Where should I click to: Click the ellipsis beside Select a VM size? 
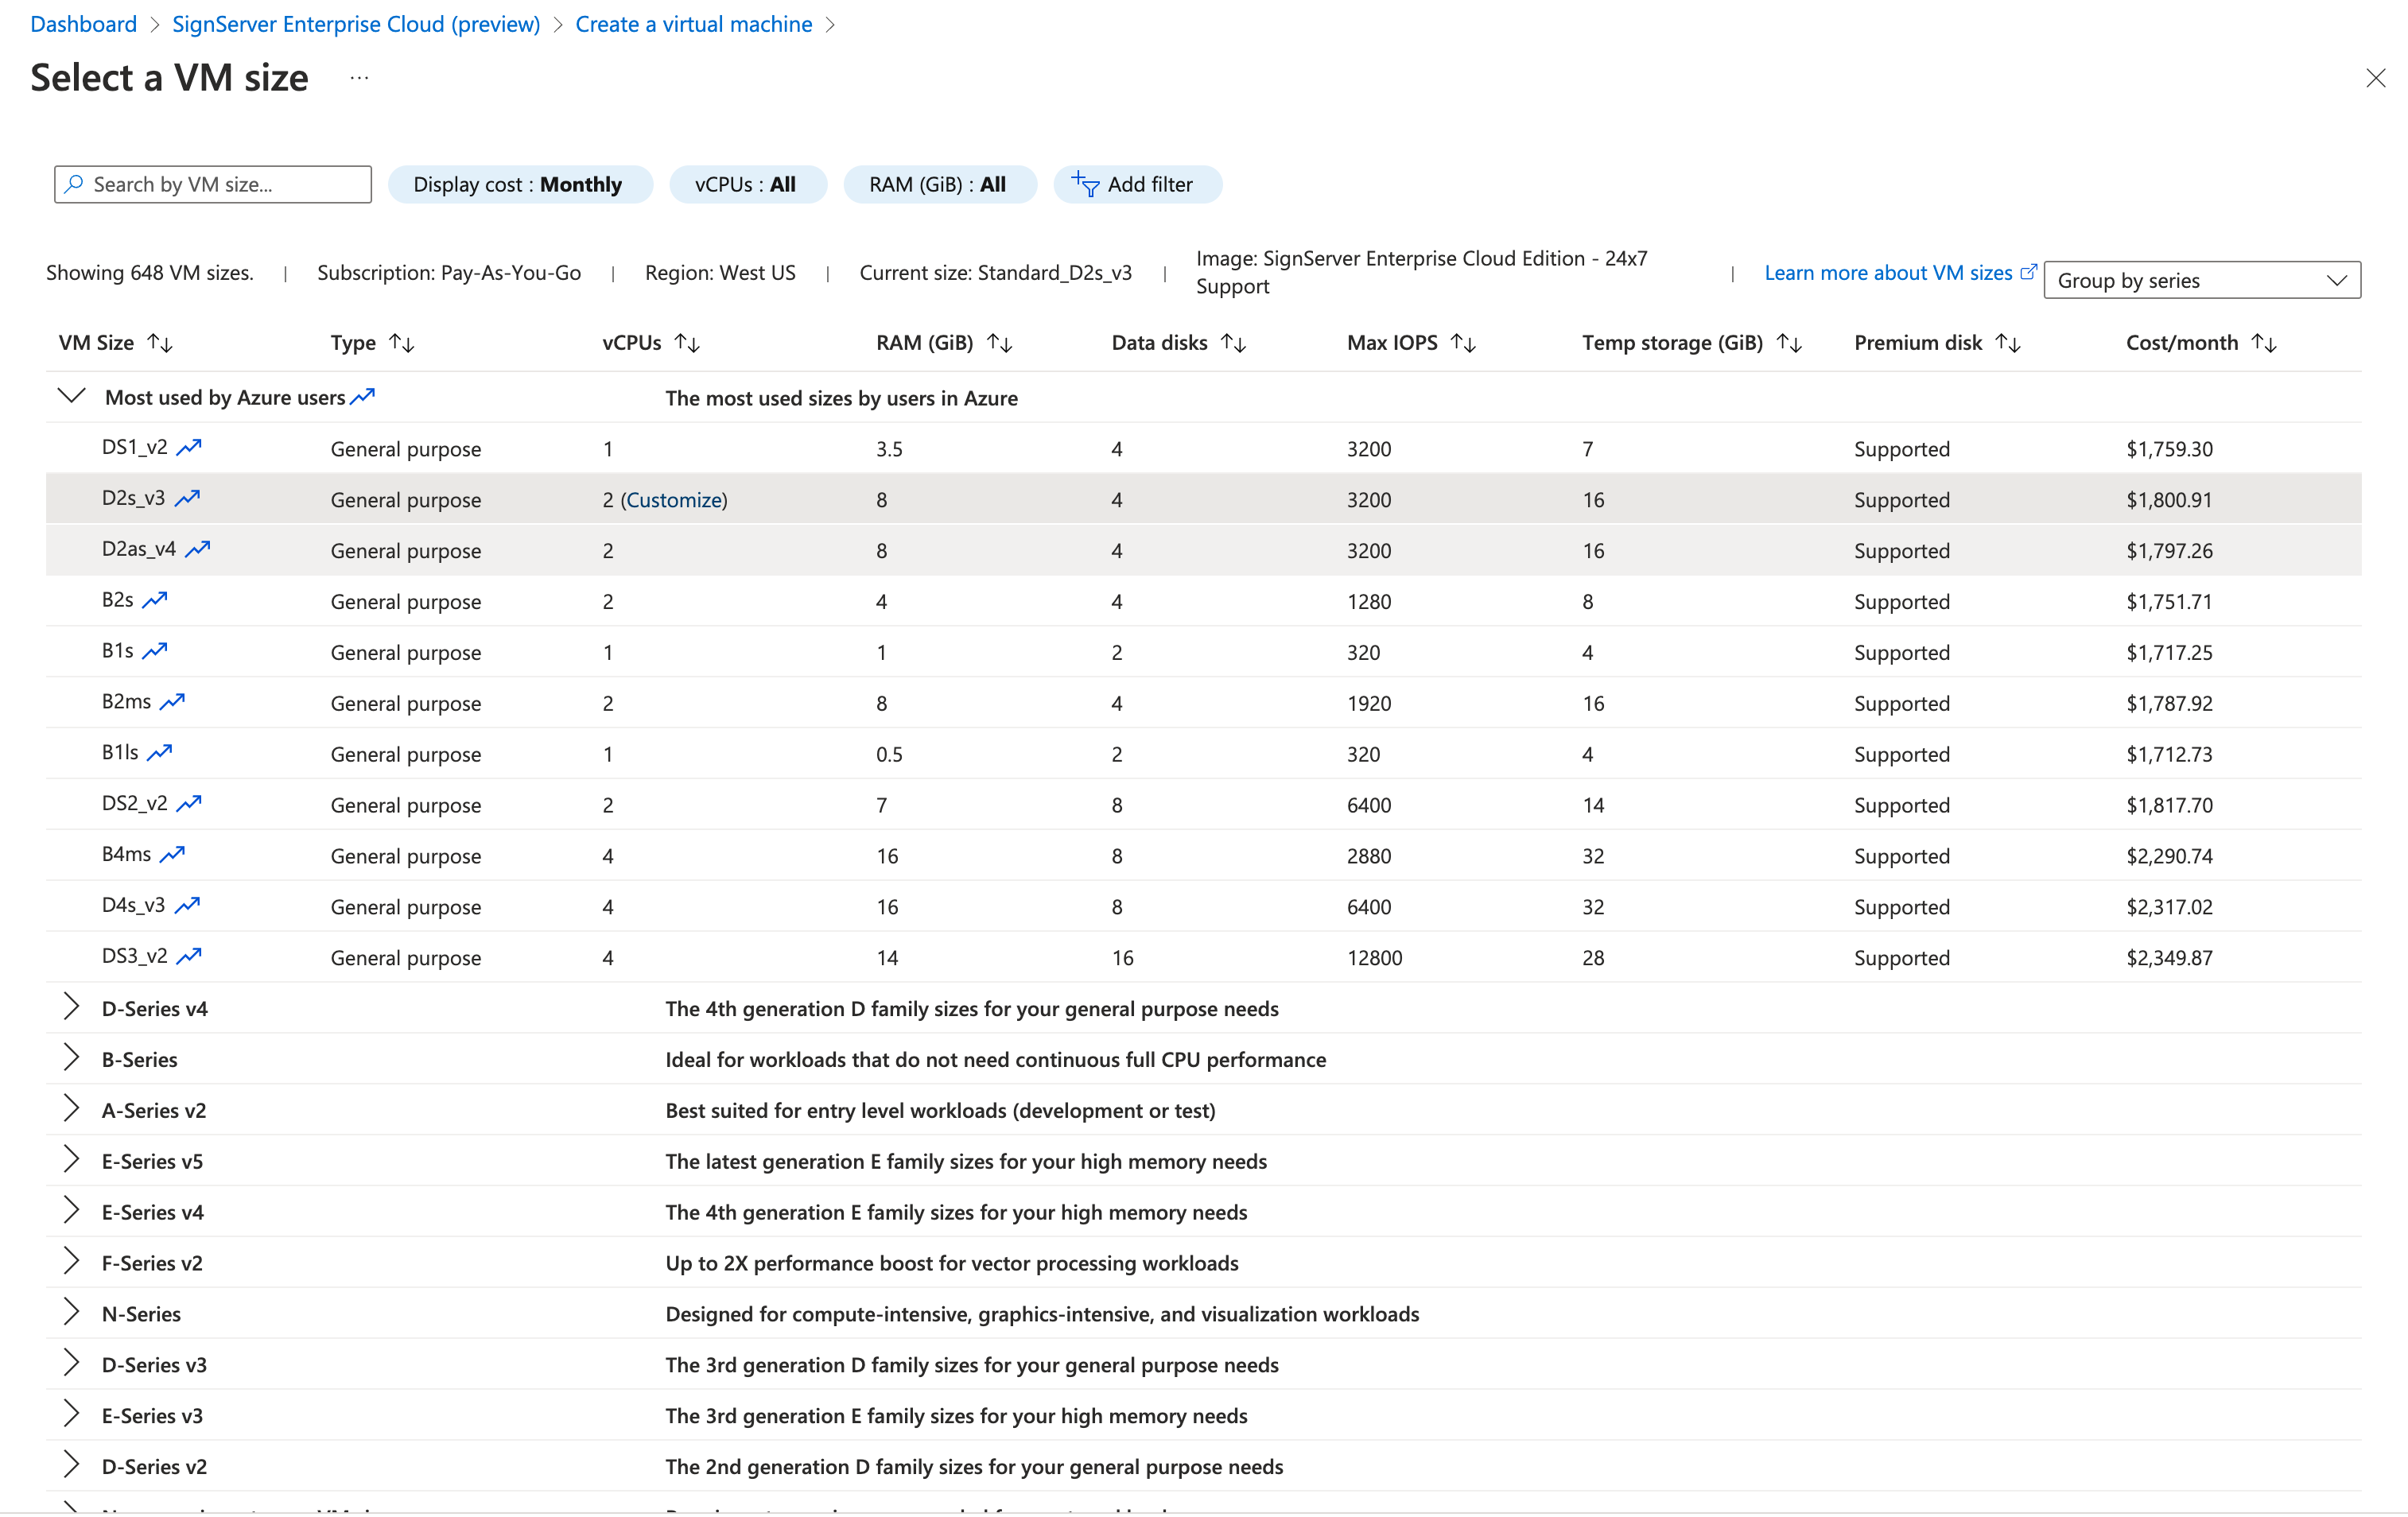pyautogui.click(x=359, y=78)
